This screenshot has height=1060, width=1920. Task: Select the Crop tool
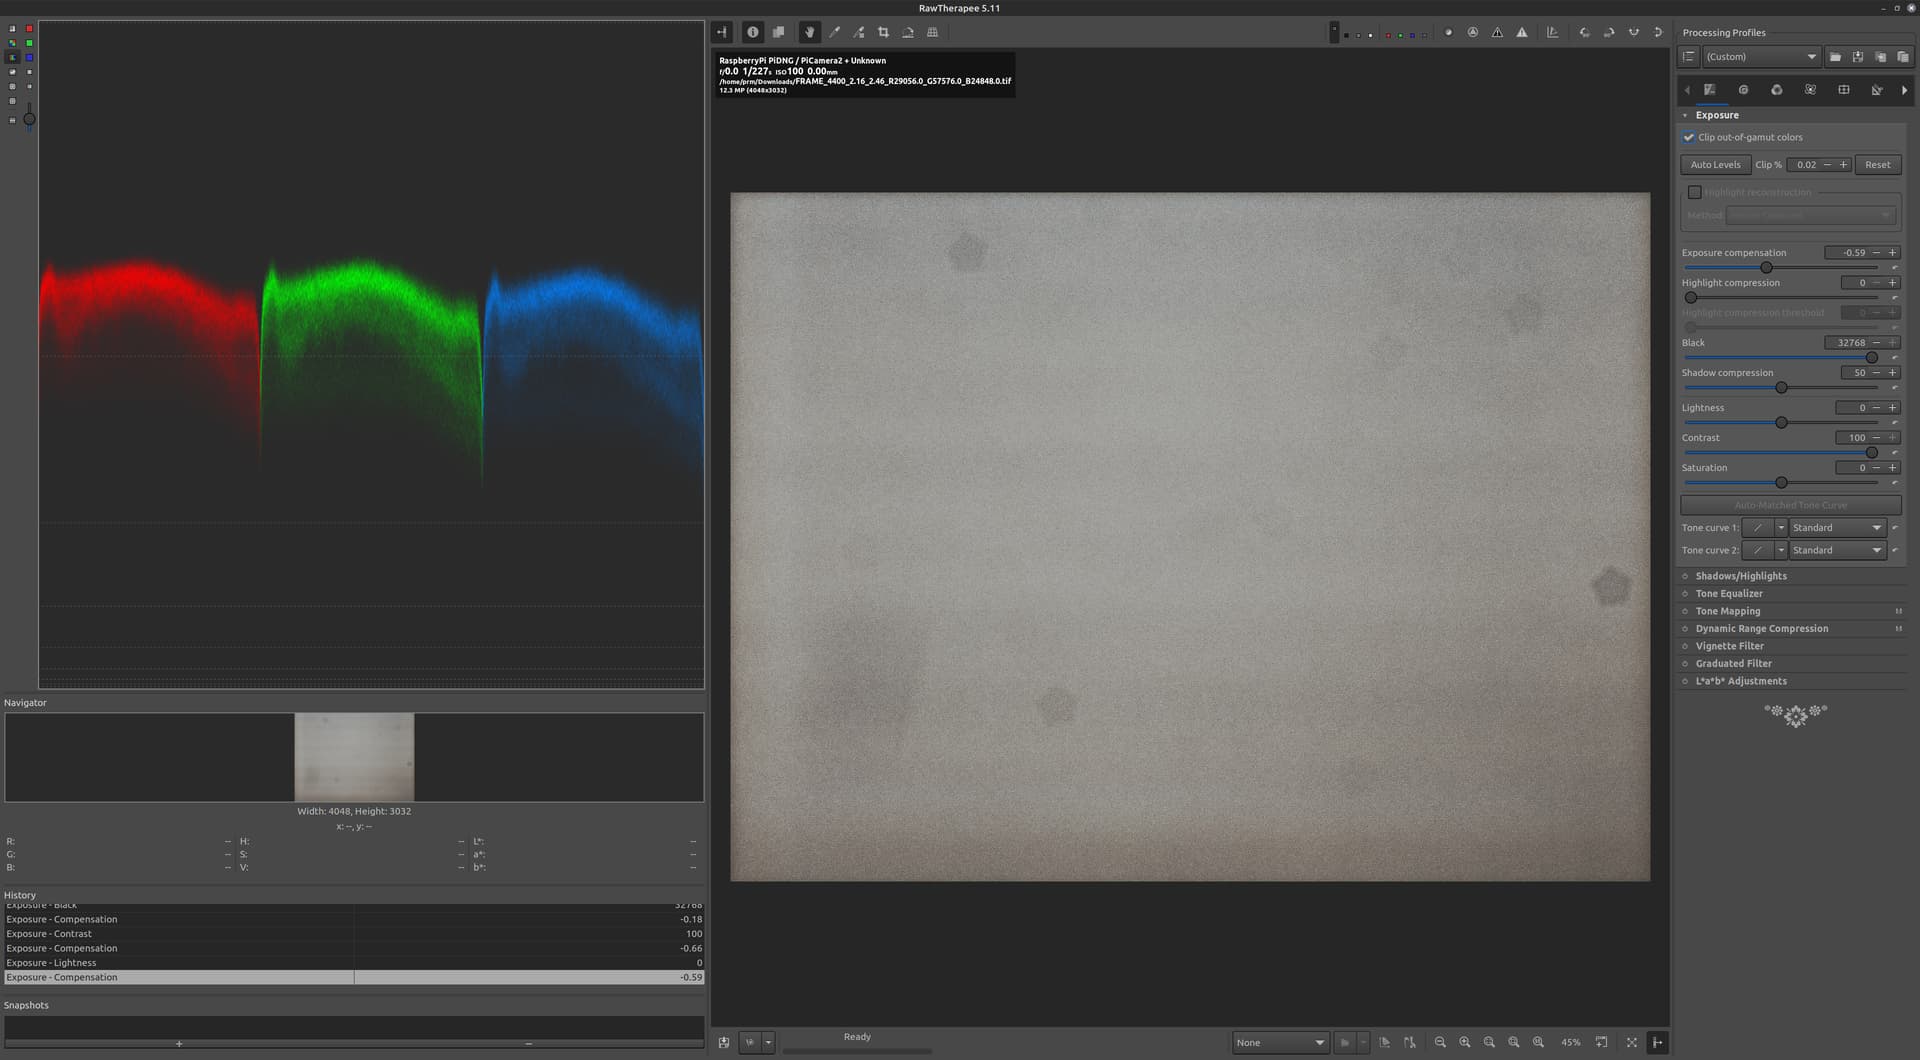883,32
